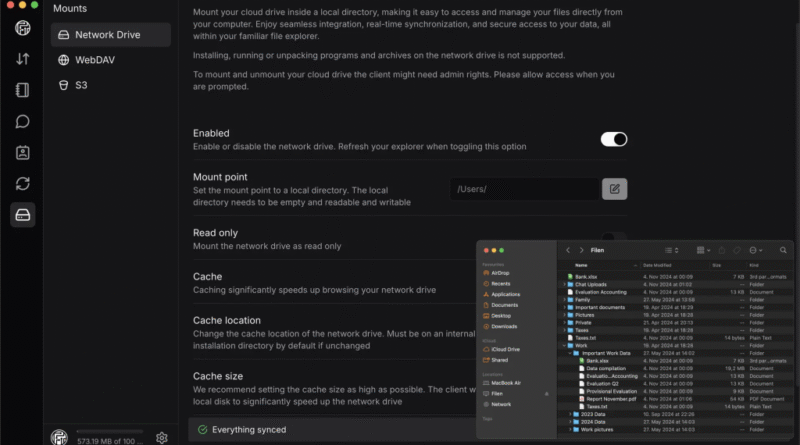This screenshot has width=800, height=445.
Task: Select the 'Data compilation' file row
Action: [x=676, y=368]
